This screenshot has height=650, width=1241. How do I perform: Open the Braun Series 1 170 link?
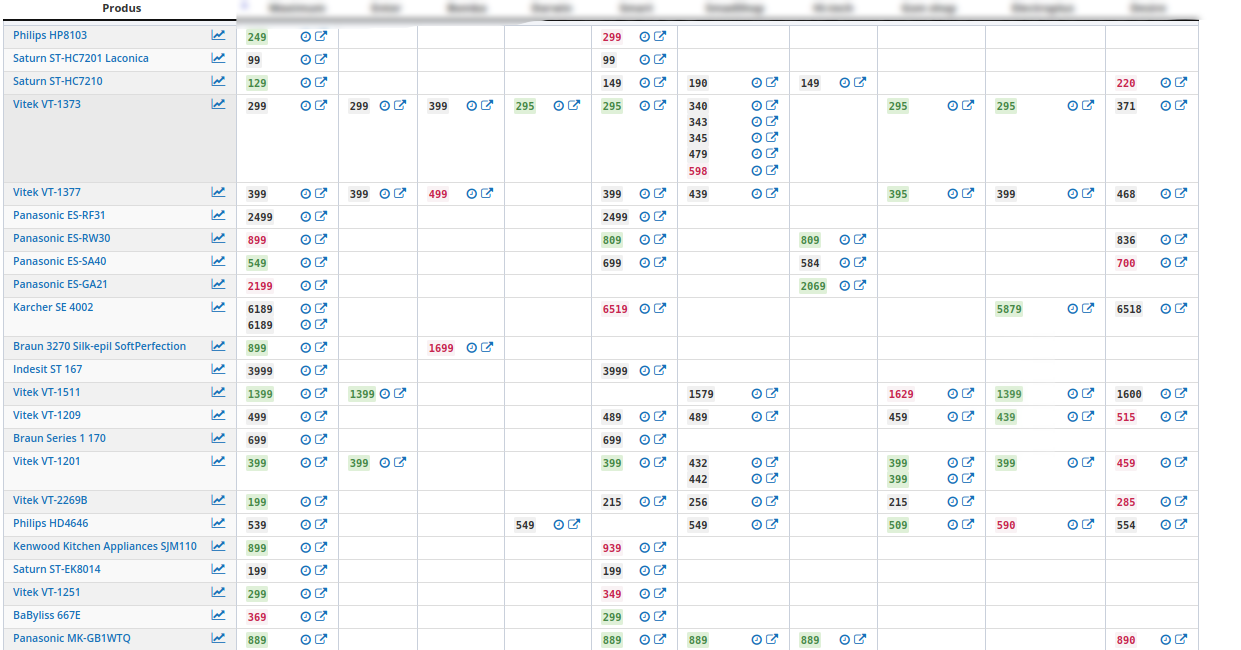(59, 438)
